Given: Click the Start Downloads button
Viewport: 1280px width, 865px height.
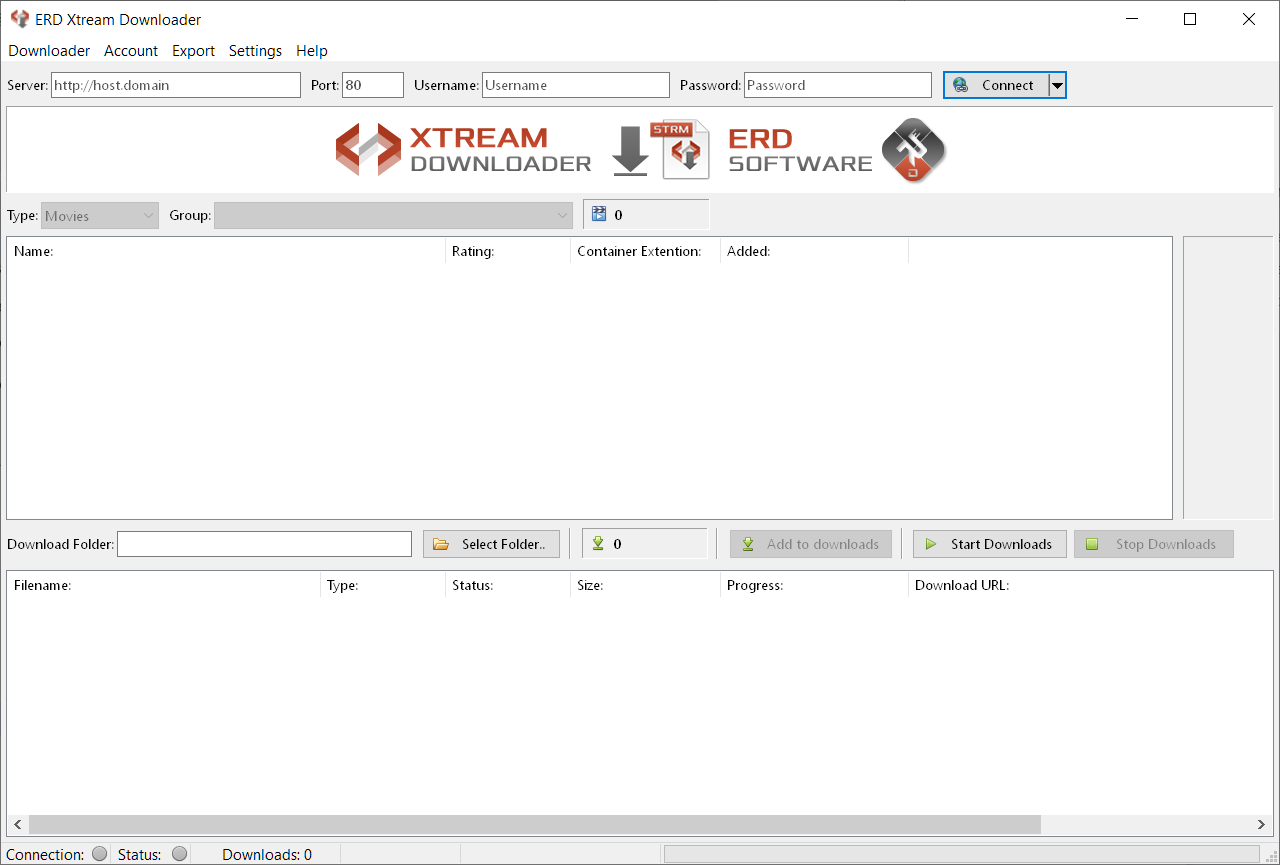Looking at the screenshot, I should point(990,544).
